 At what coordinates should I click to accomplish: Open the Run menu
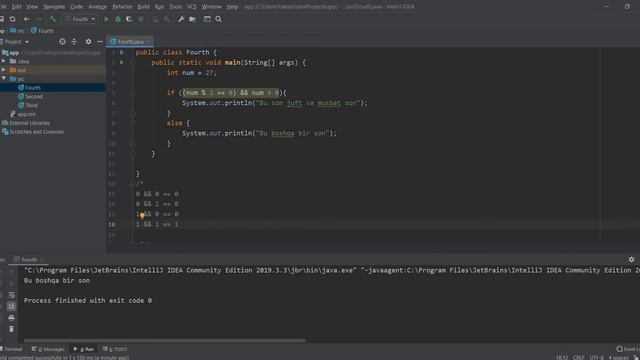(x=159, y=7)
